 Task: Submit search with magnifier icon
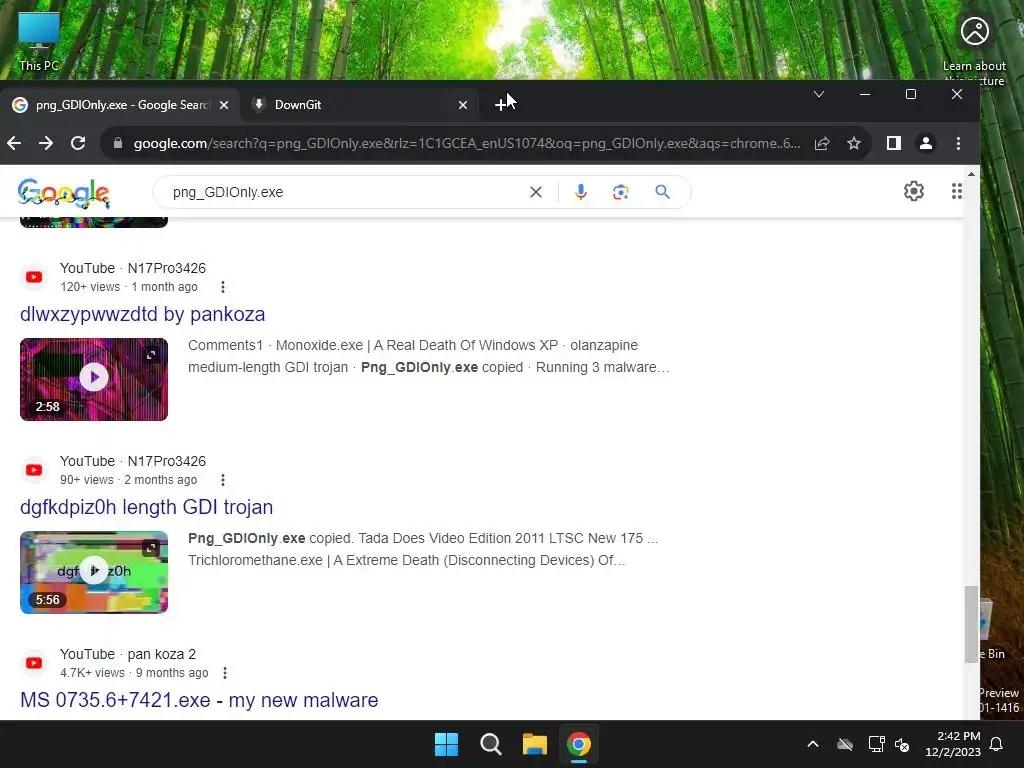coord(662,192)
